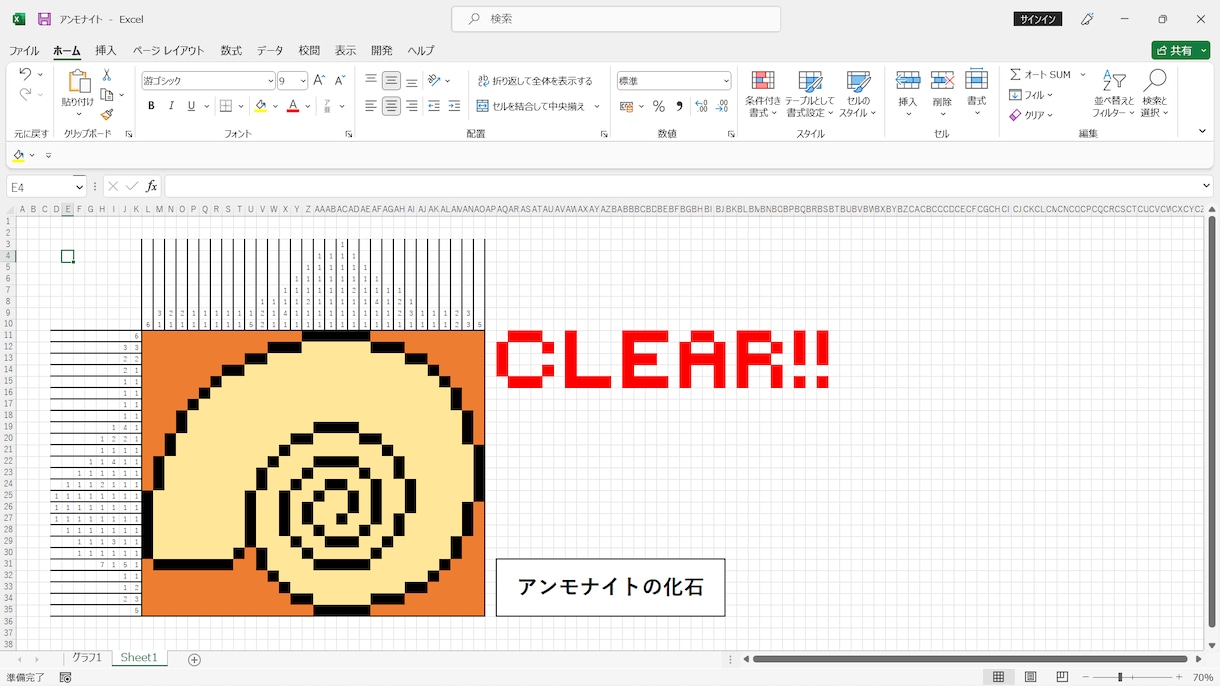The width and height of the screenshot is (1220, 686).
Task: Click the Paste clipboard icon
Action: pyautogui.click(x=78, y=82)
